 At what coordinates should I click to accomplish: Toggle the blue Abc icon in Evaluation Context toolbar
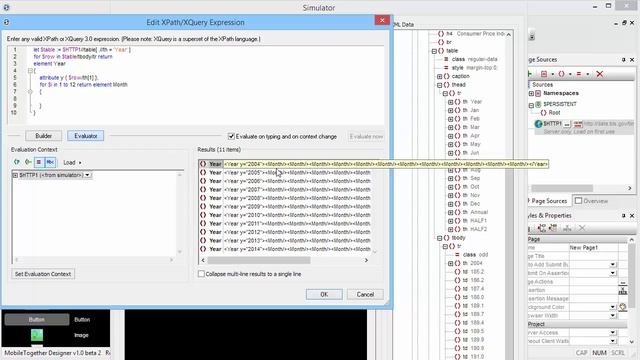[x=50, y=162]
